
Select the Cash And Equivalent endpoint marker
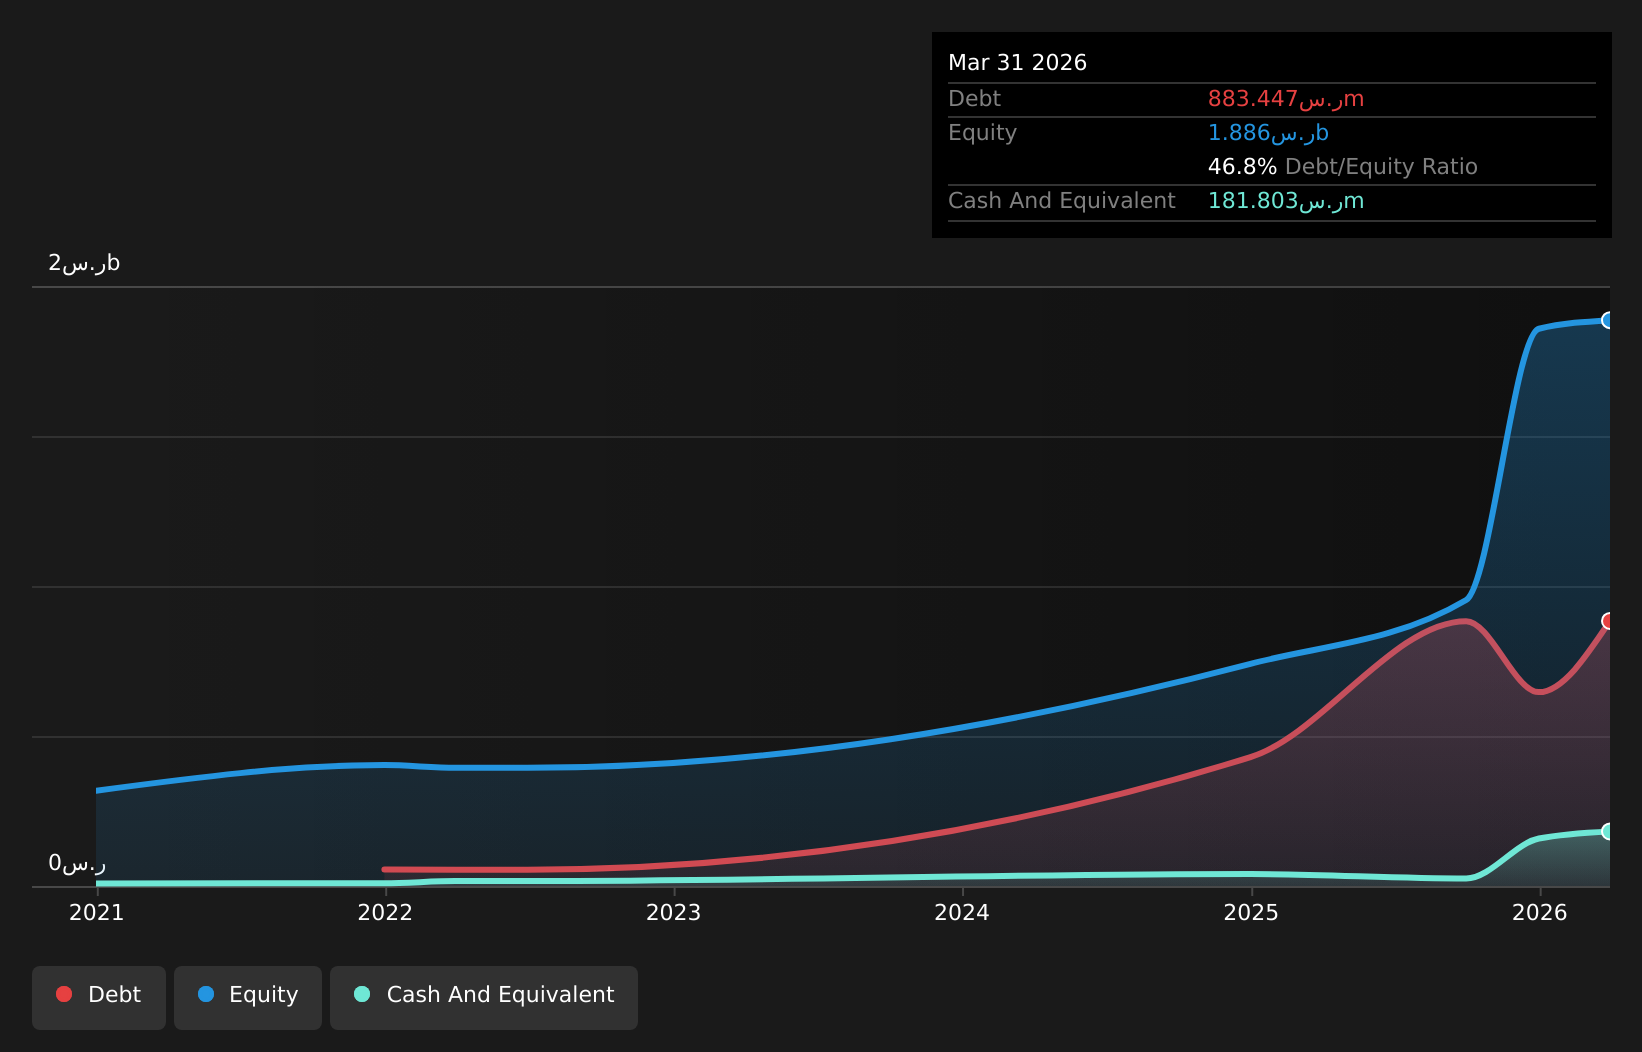[x=1608, y=831]
